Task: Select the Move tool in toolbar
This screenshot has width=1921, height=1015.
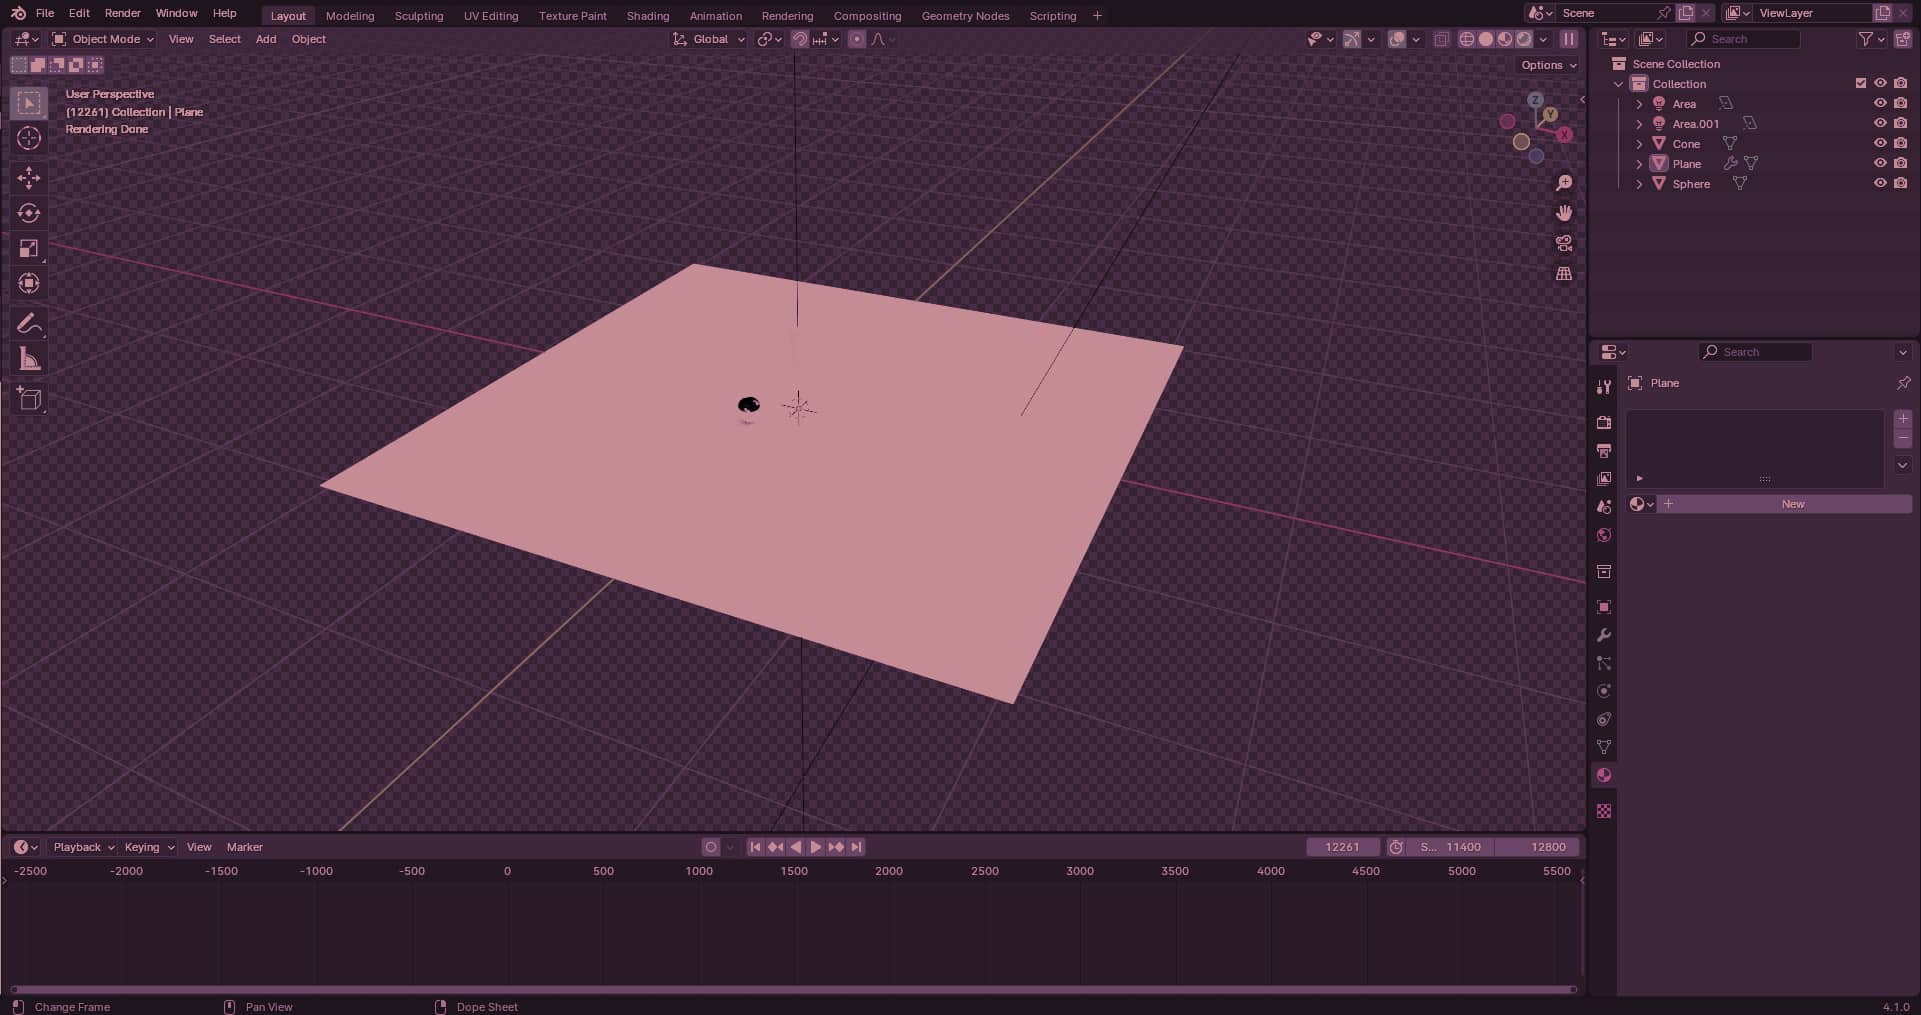Action: point(29,178)
